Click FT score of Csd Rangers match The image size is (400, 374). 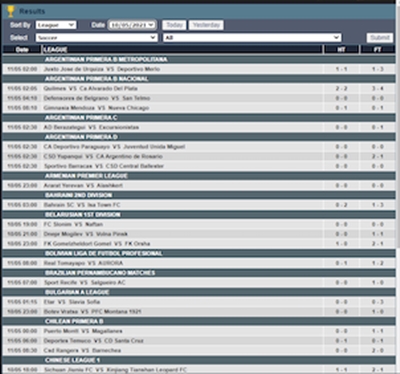(x=378, y=350)
